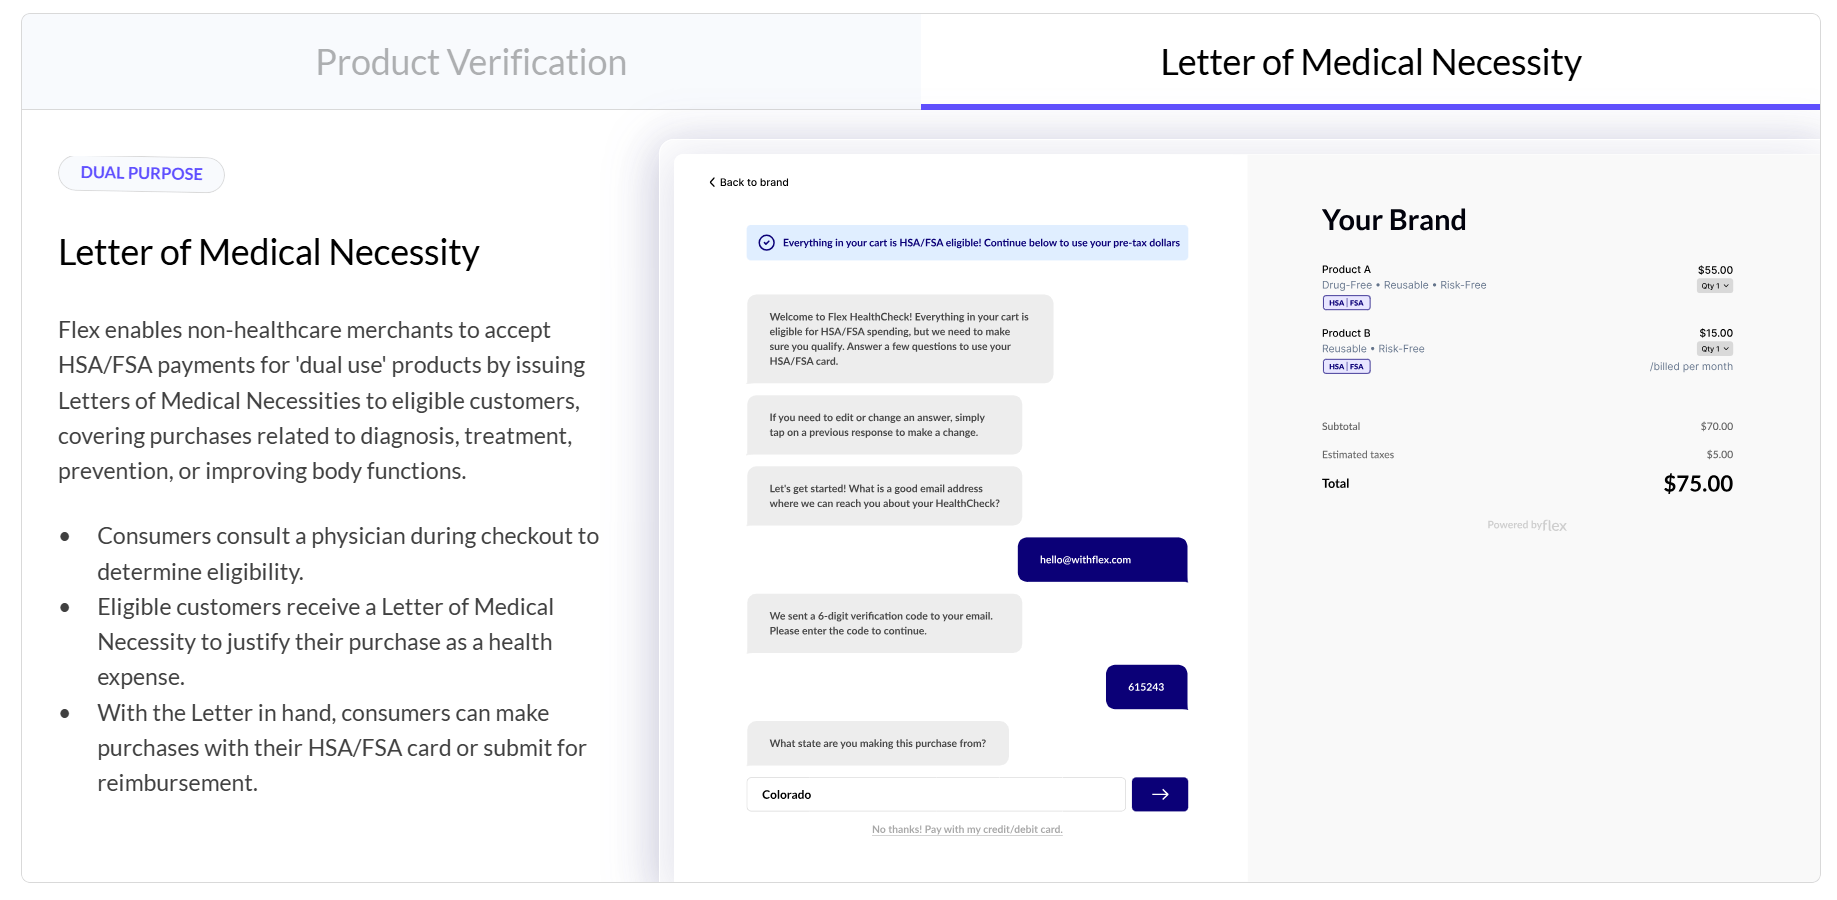Screen dimensions: 1837x900
Task: Click the arrow submit button next to Colorado
Action: pos(1159,795)
